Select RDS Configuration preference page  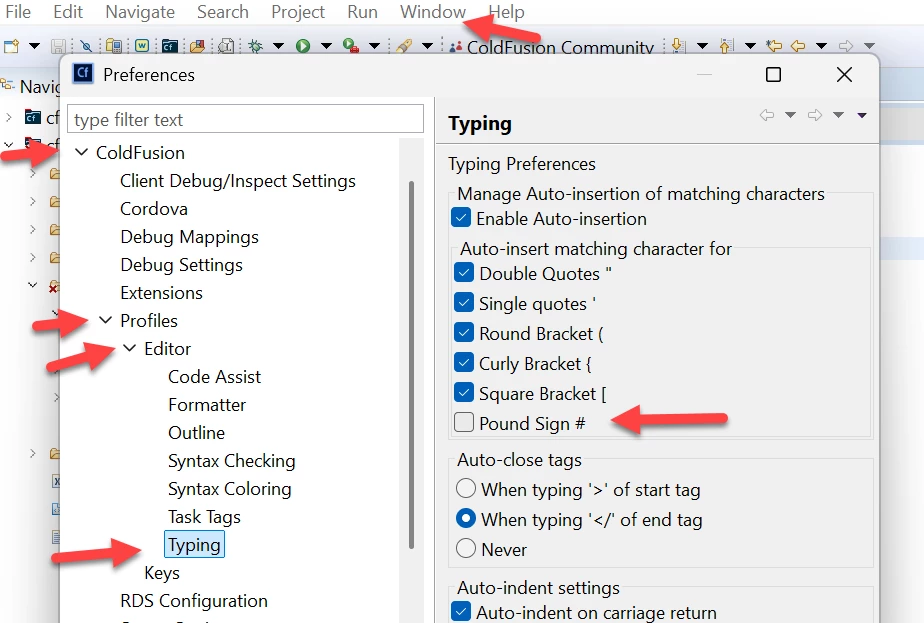tap(194, 601)
